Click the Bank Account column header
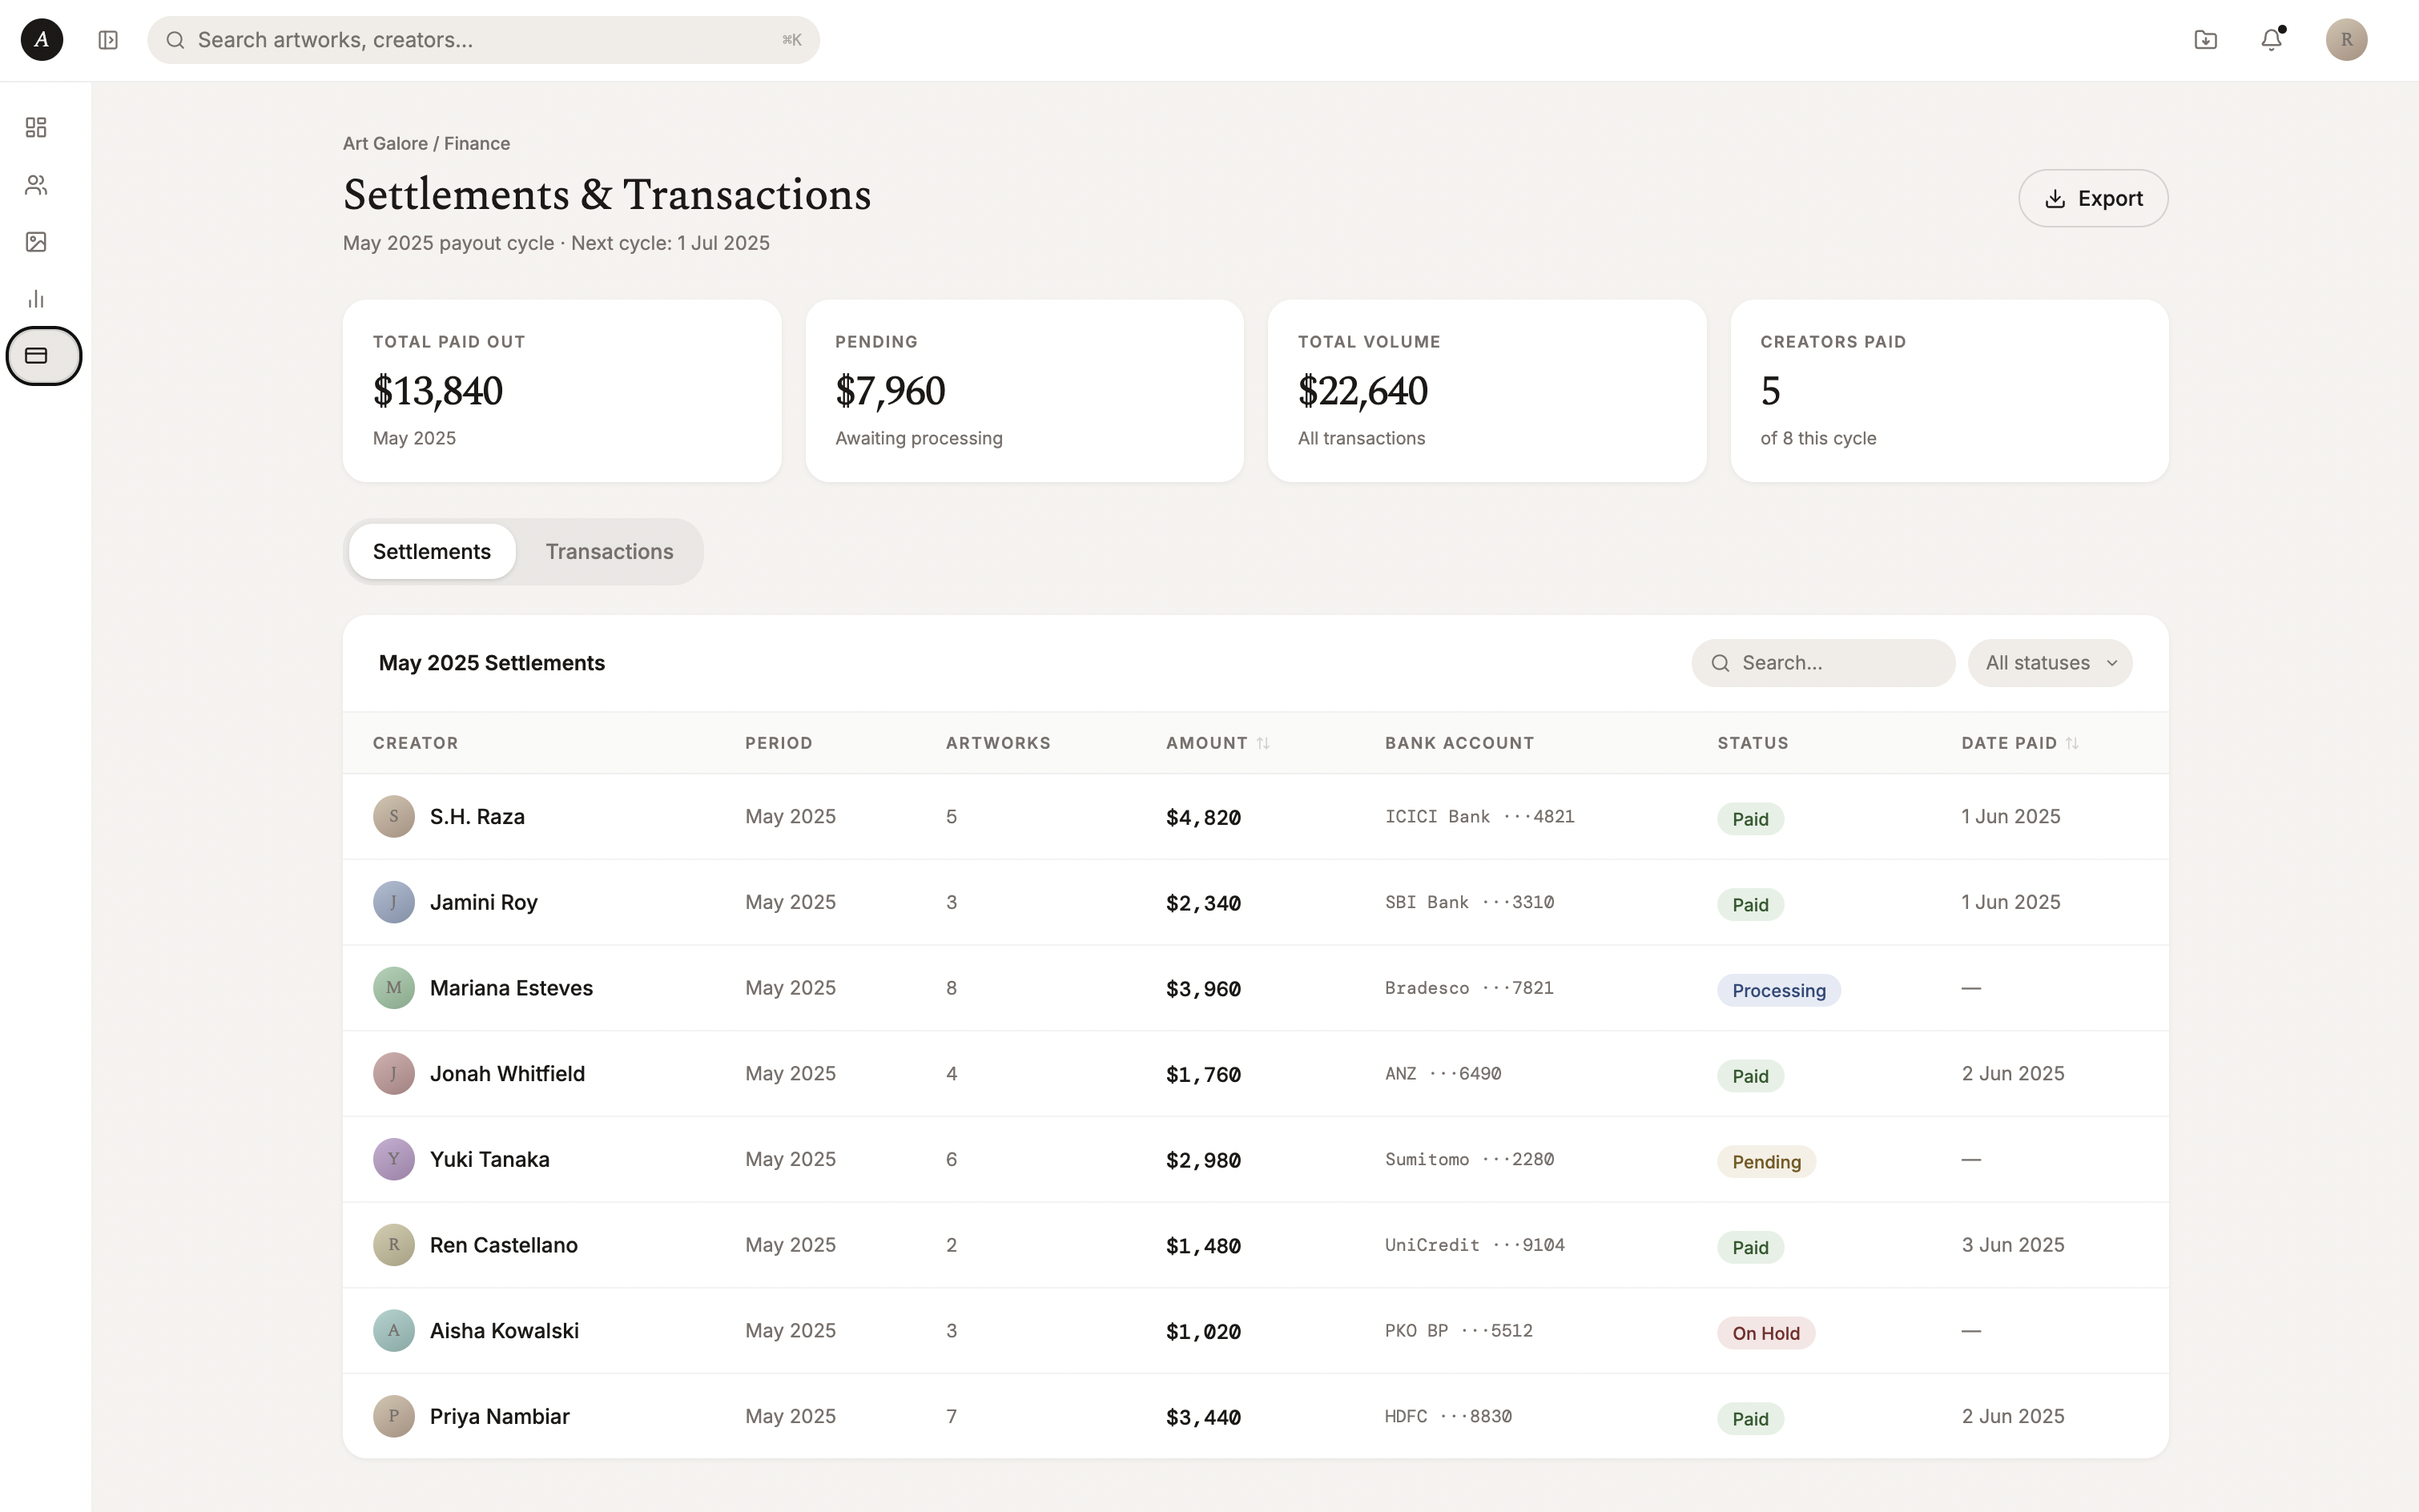Screen dimensions: 2419x1512 pos(1459,743)
